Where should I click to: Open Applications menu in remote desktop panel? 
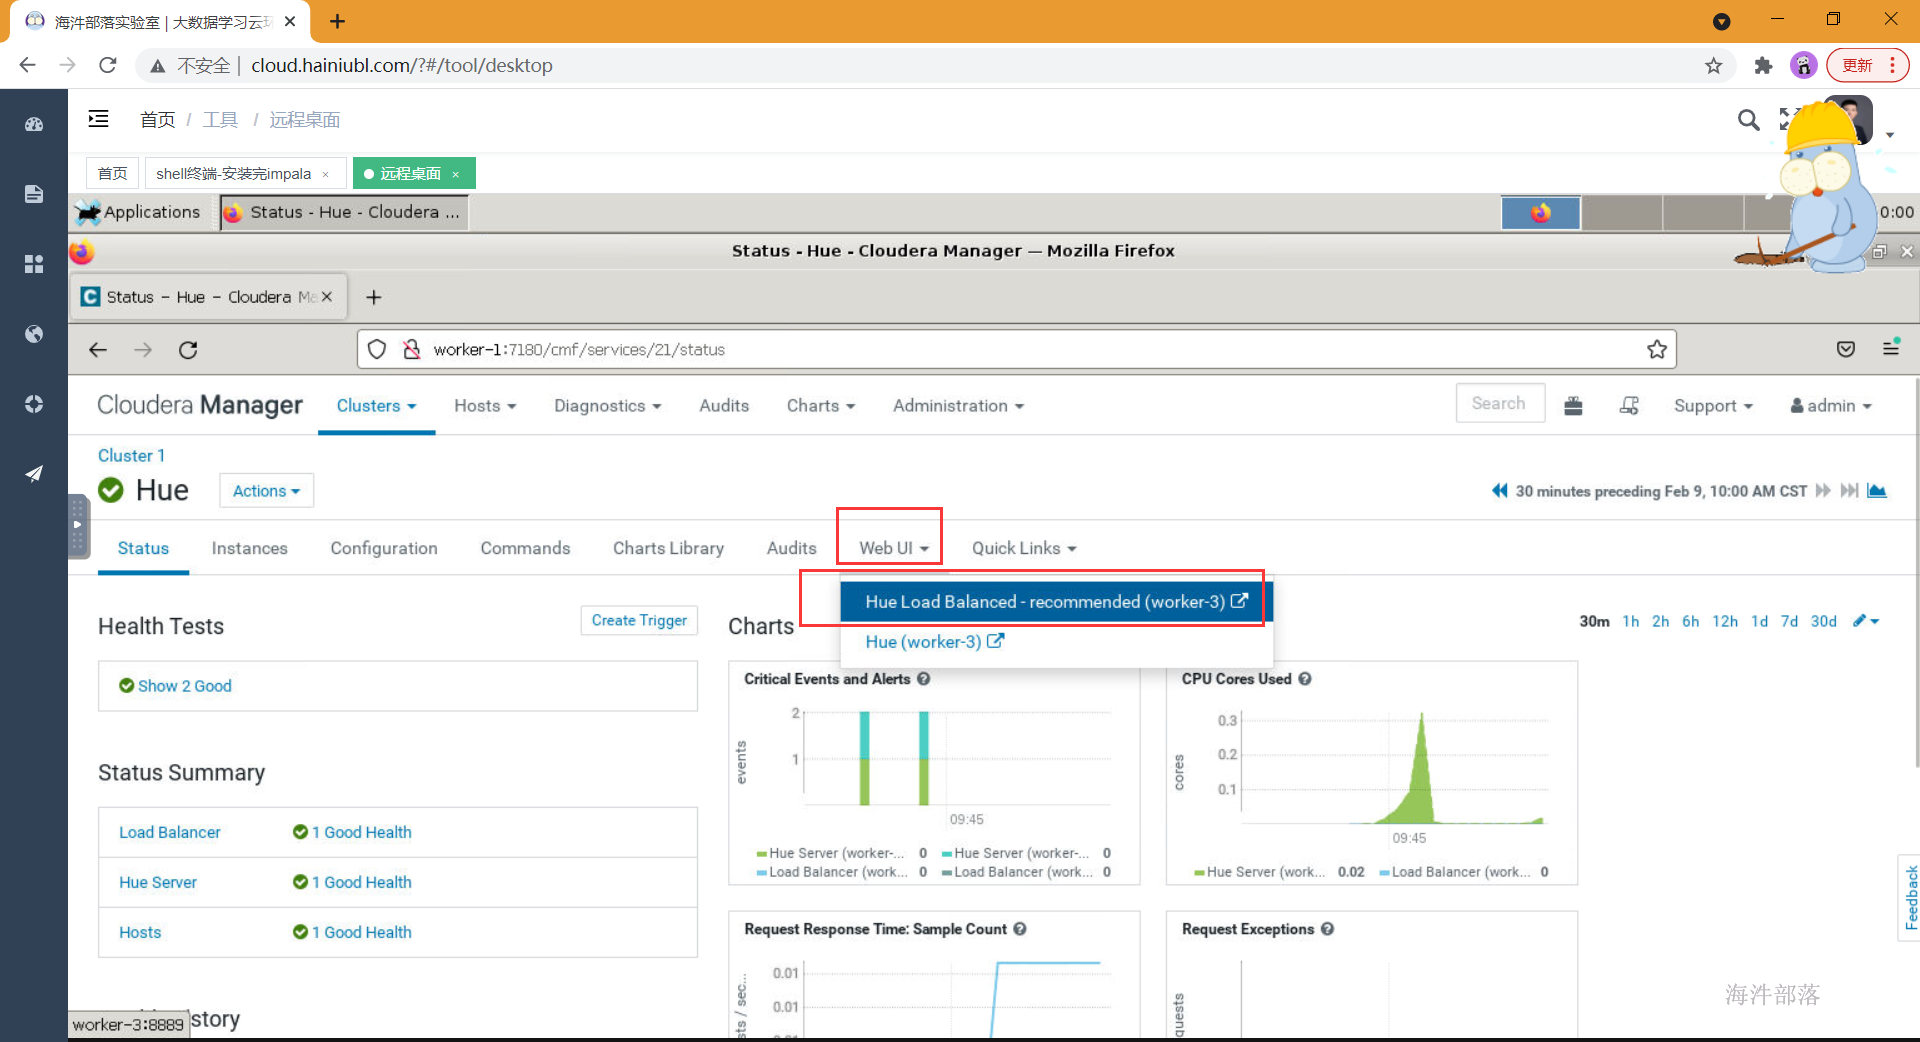click(138, 212)
